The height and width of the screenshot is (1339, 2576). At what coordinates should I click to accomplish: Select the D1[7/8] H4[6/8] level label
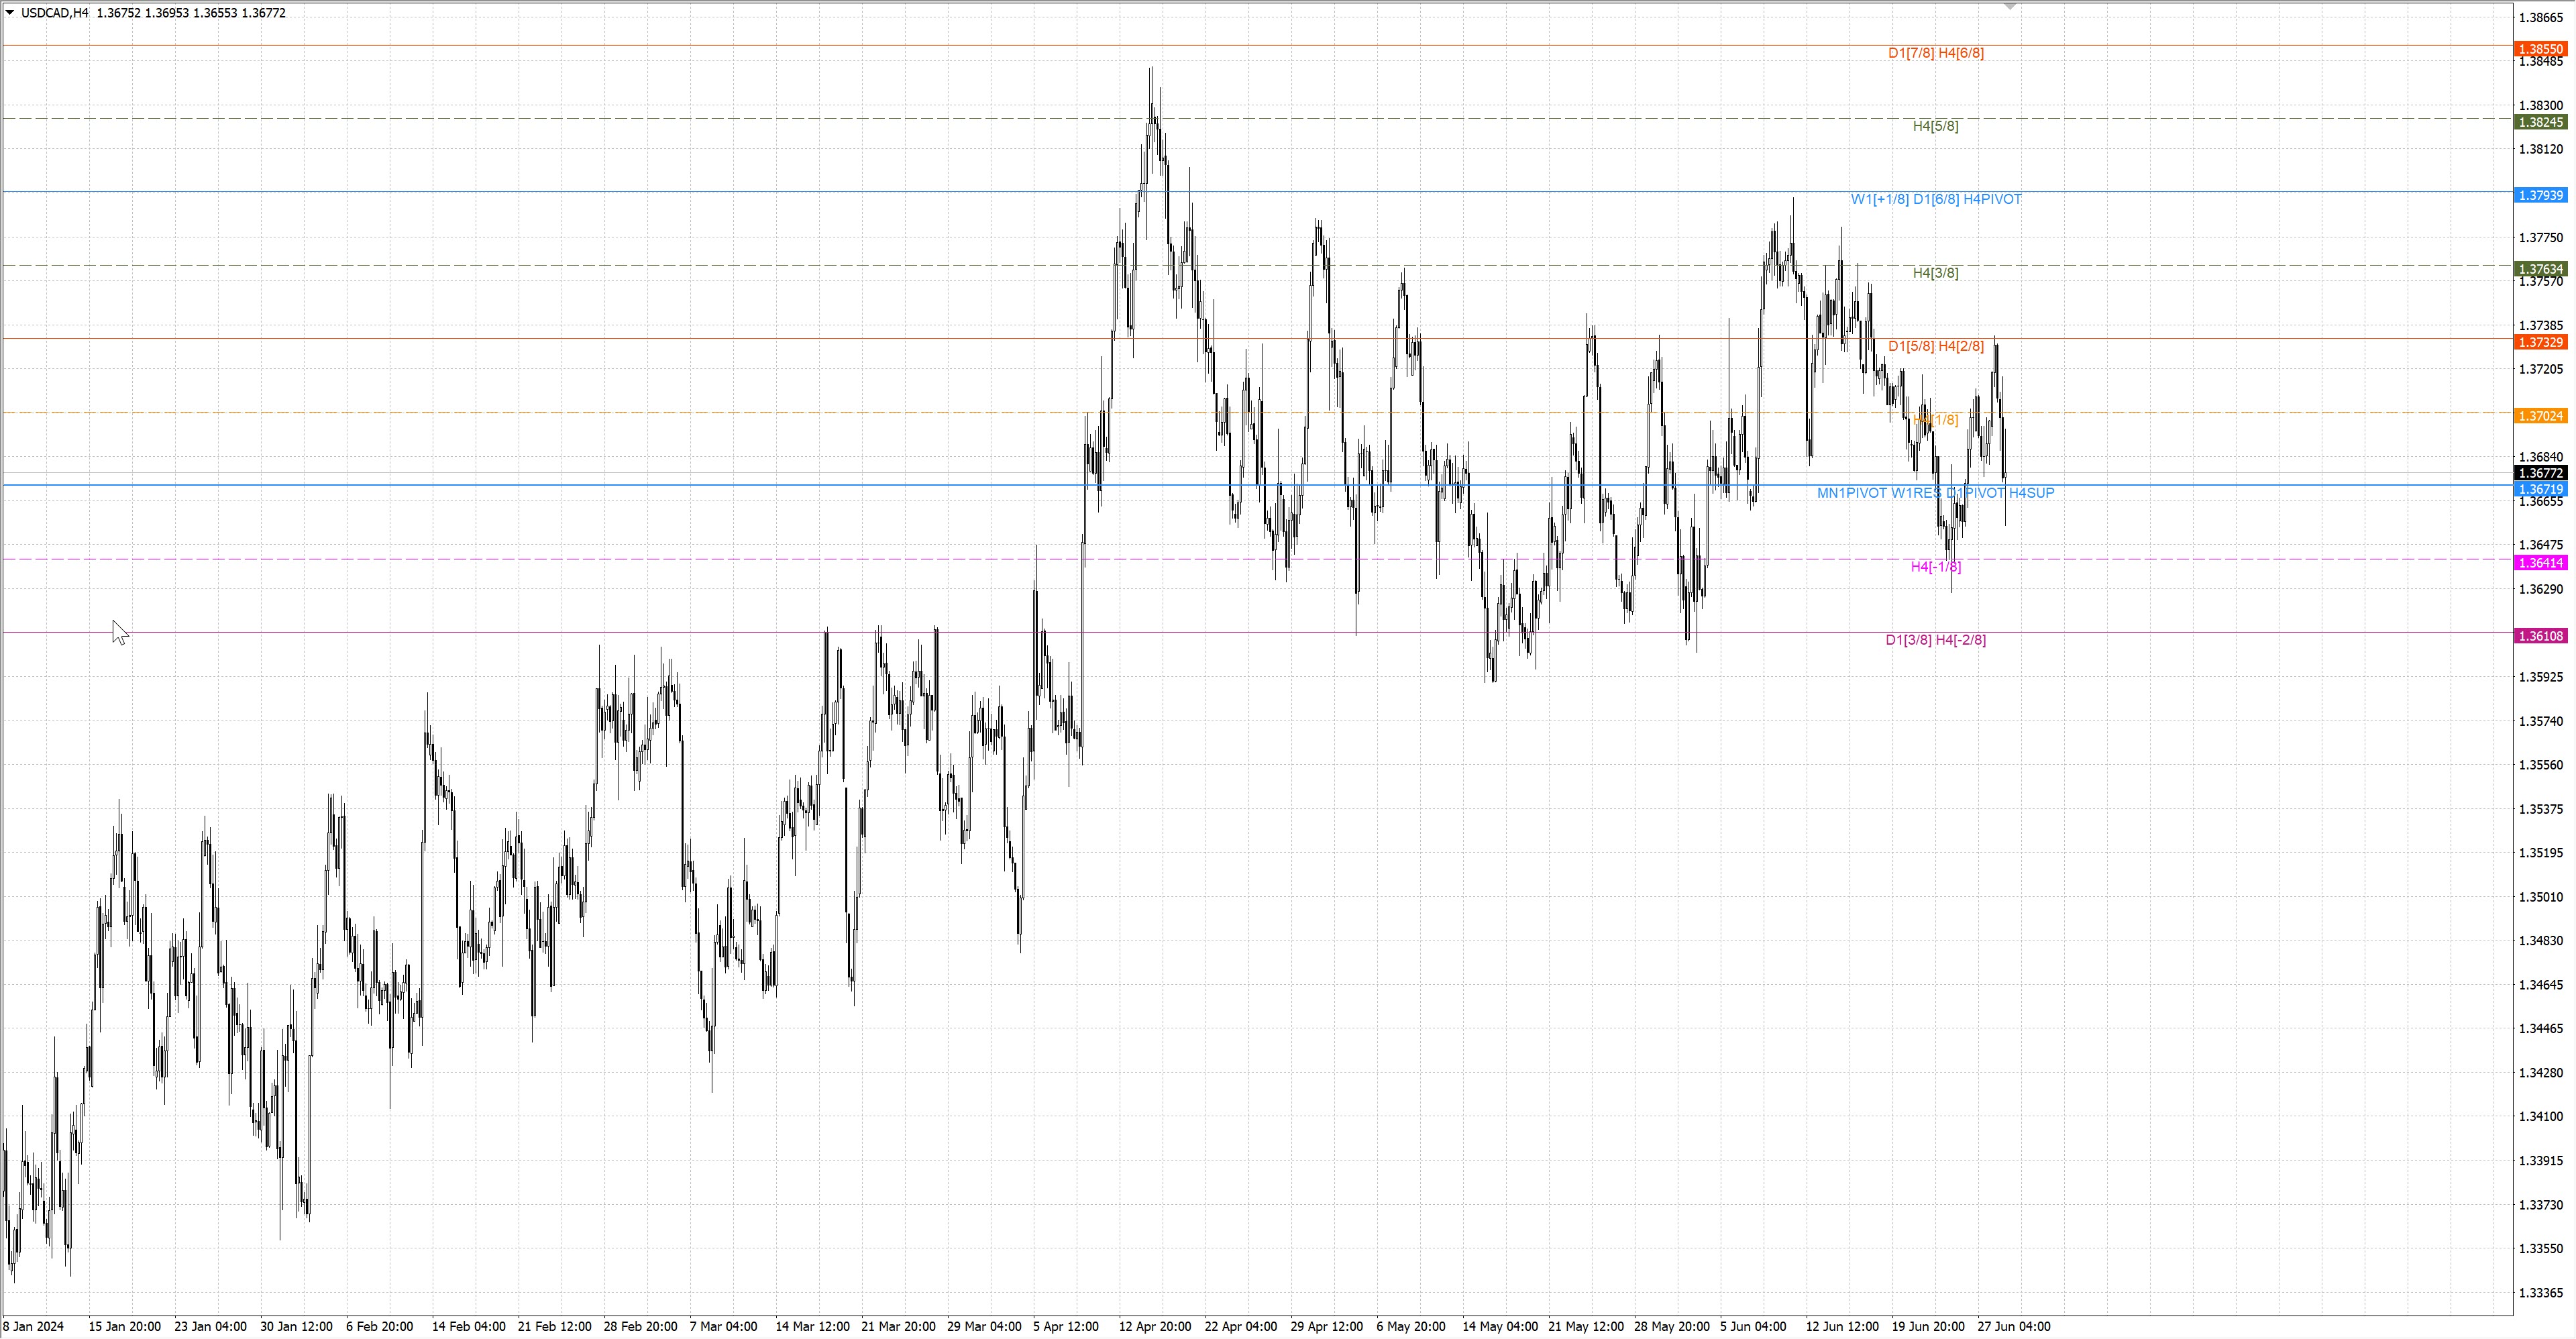pos(1935,53)
